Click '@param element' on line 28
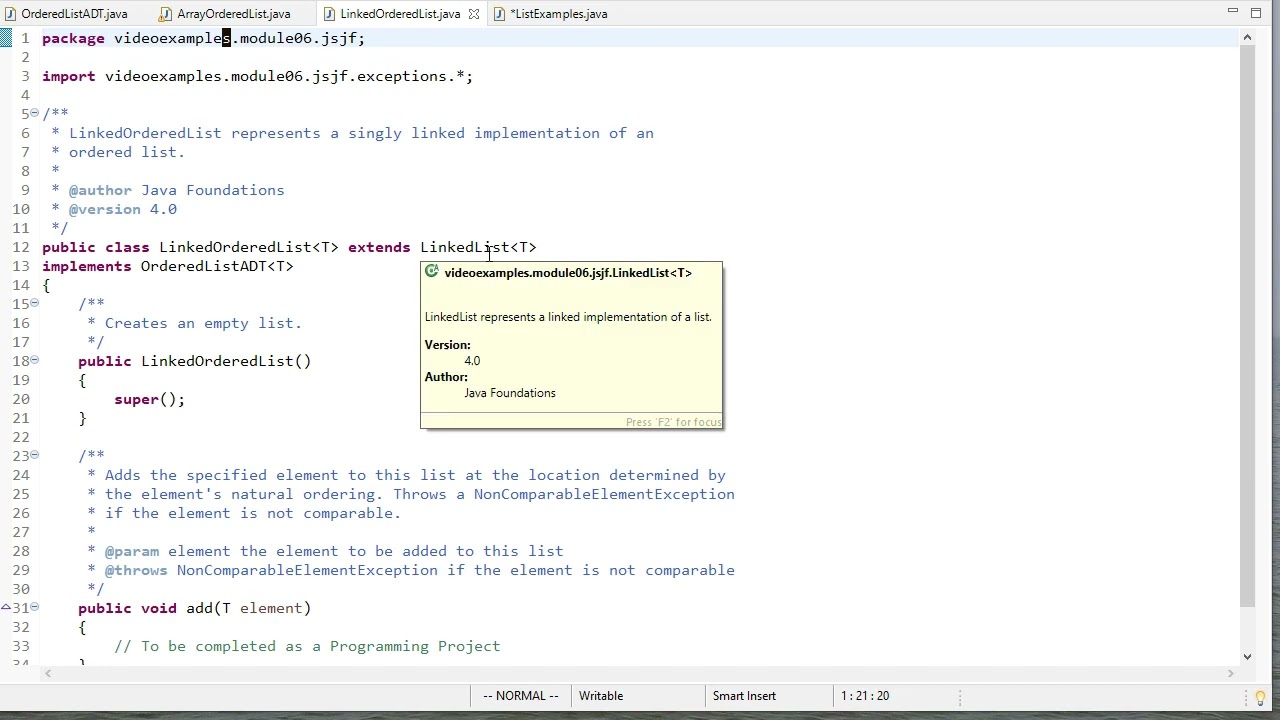 tap(168, 551)
